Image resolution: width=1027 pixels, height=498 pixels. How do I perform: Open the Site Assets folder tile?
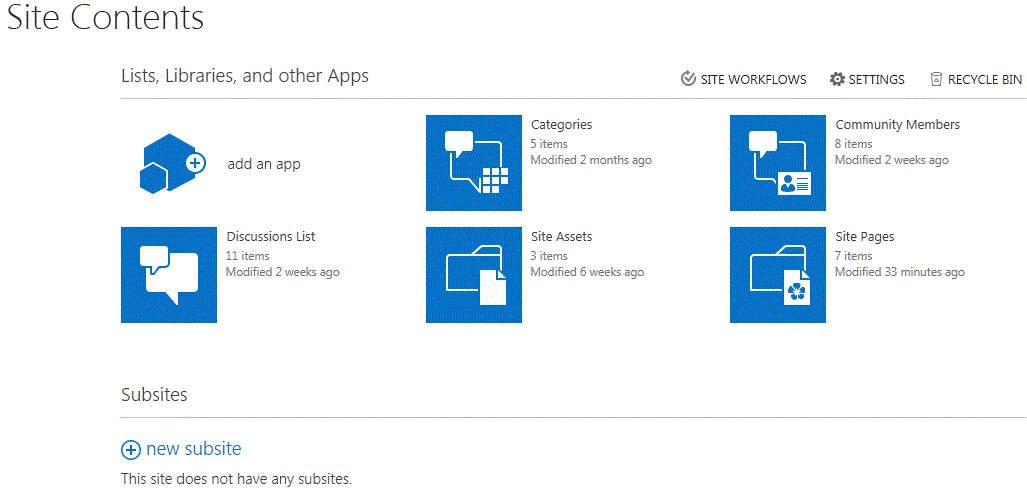(474, 275)
